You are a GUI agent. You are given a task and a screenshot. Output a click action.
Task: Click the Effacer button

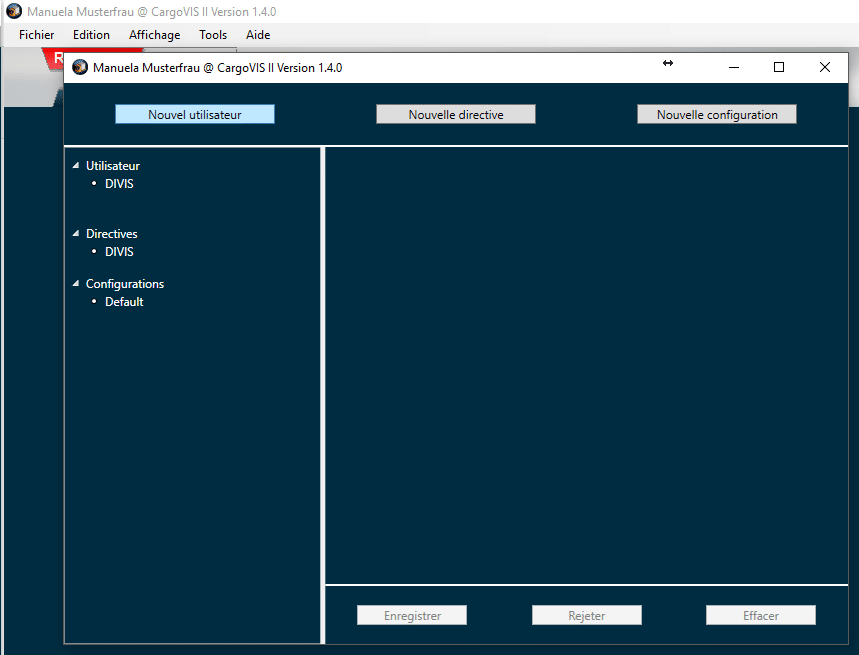tap(761, 615)
